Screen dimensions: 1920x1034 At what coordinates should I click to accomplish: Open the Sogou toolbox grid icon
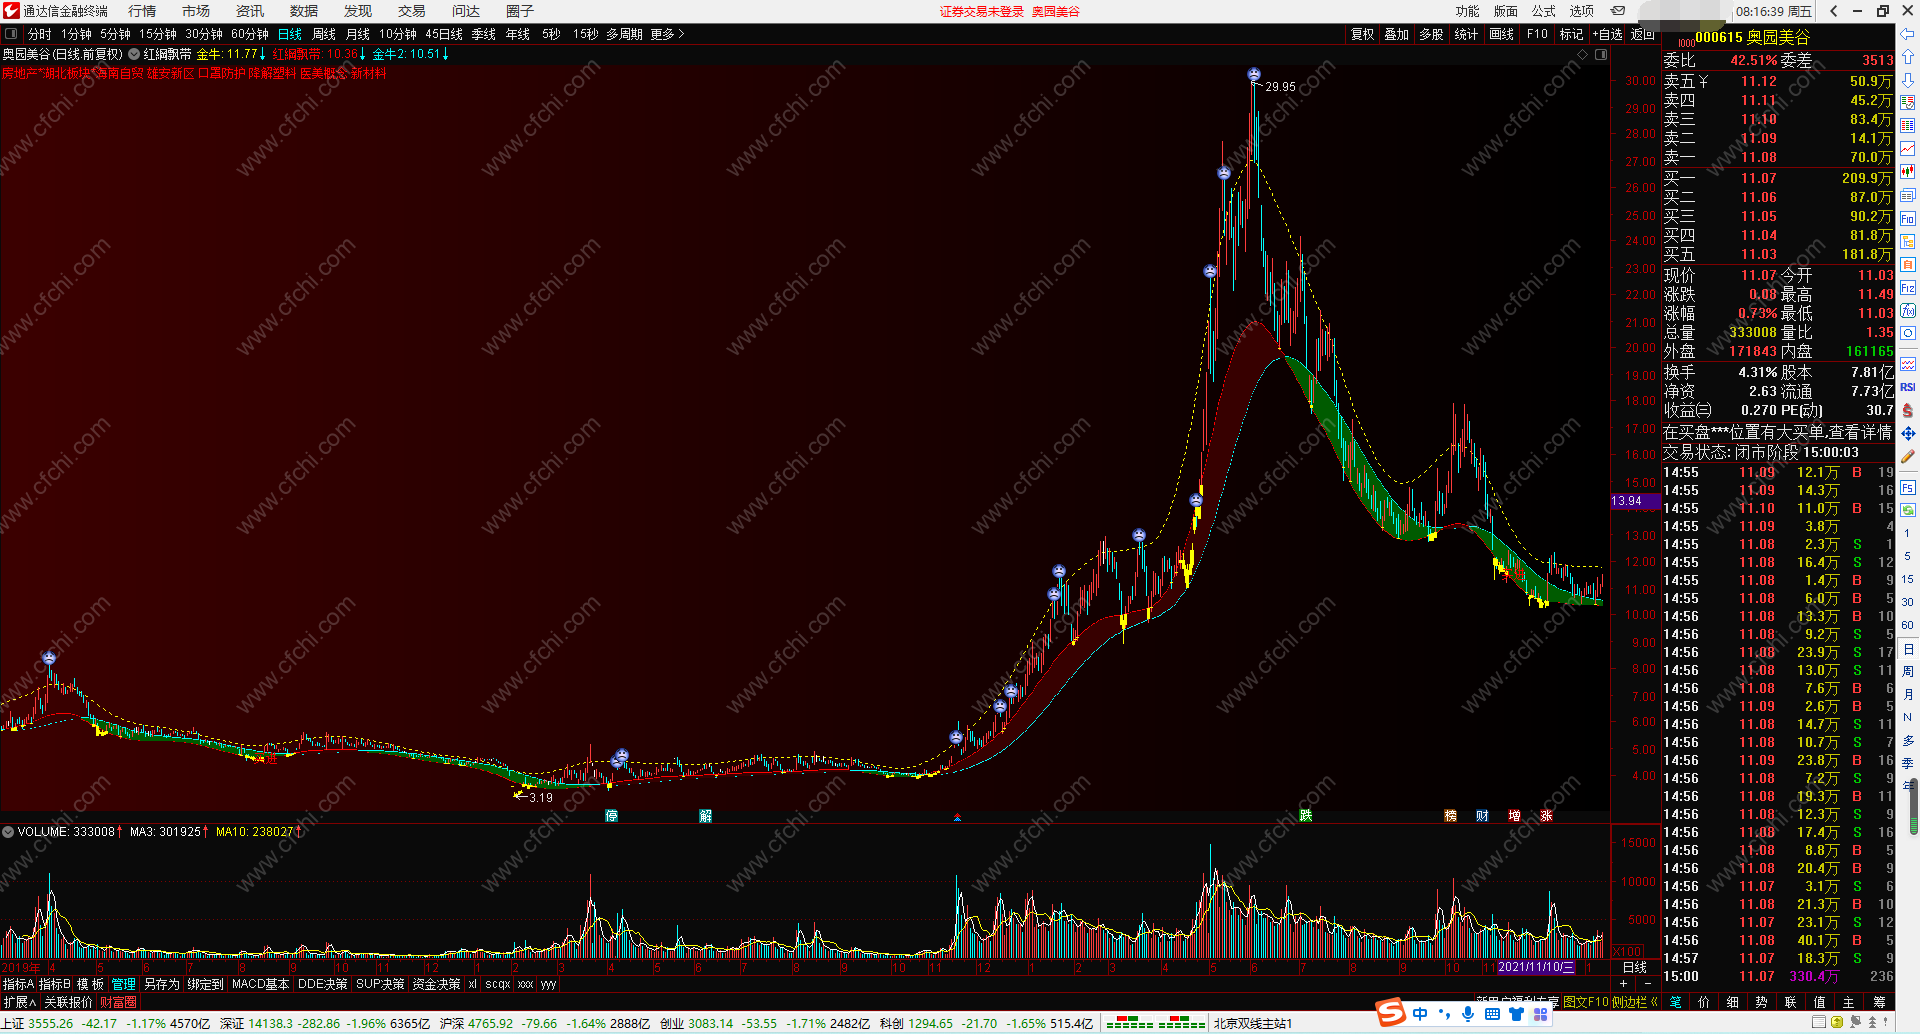(x=1540, y=1014)
